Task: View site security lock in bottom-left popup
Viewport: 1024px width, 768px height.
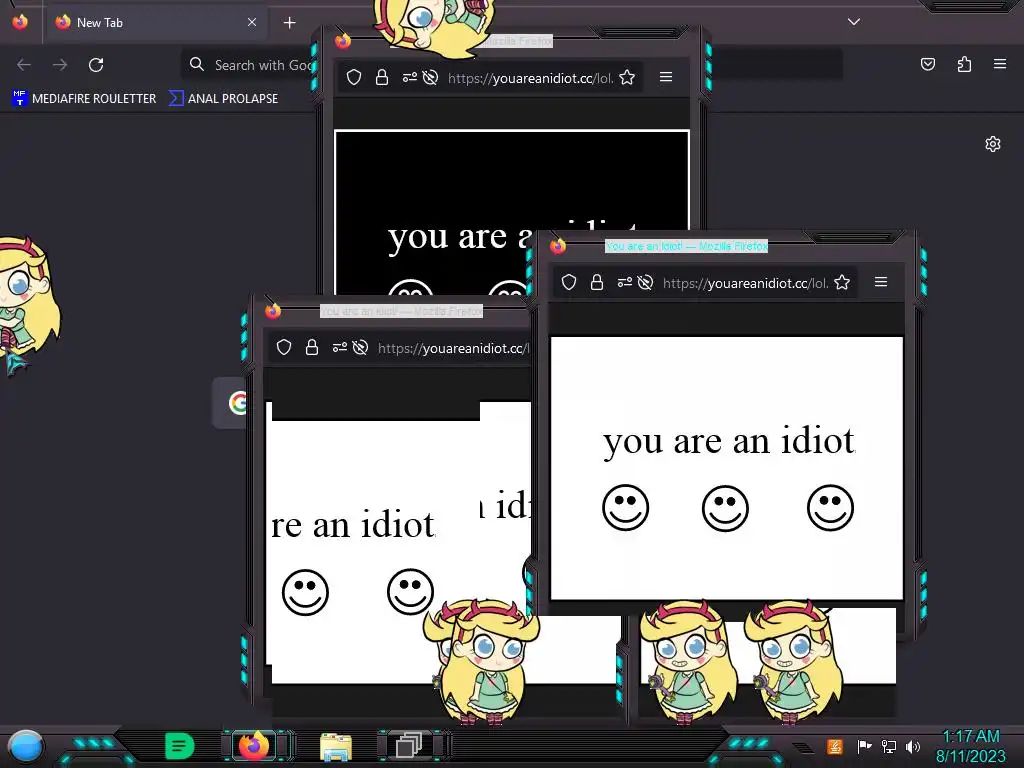Action: pos(312,347)
